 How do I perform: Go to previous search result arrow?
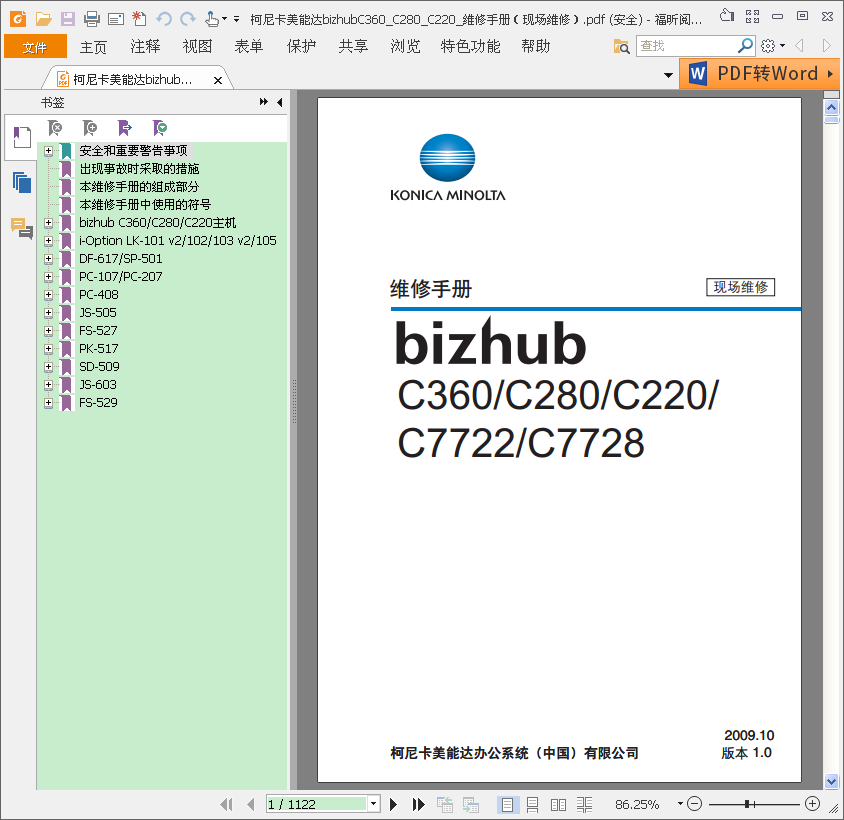(800, 46)
